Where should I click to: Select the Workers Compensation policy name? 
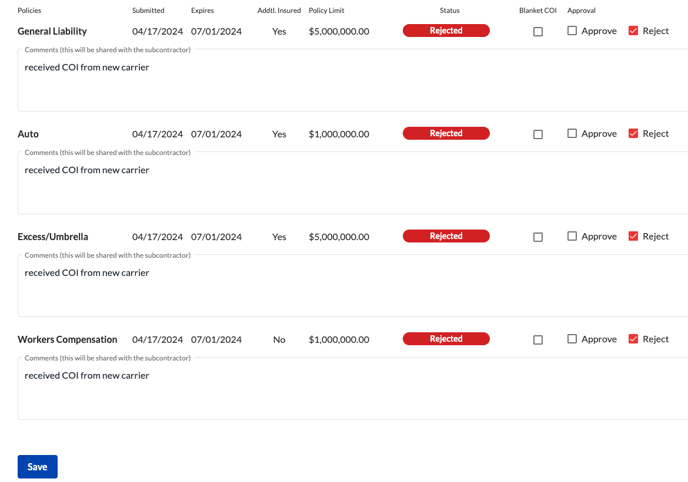pyautogui.click(x=67, y=339)
